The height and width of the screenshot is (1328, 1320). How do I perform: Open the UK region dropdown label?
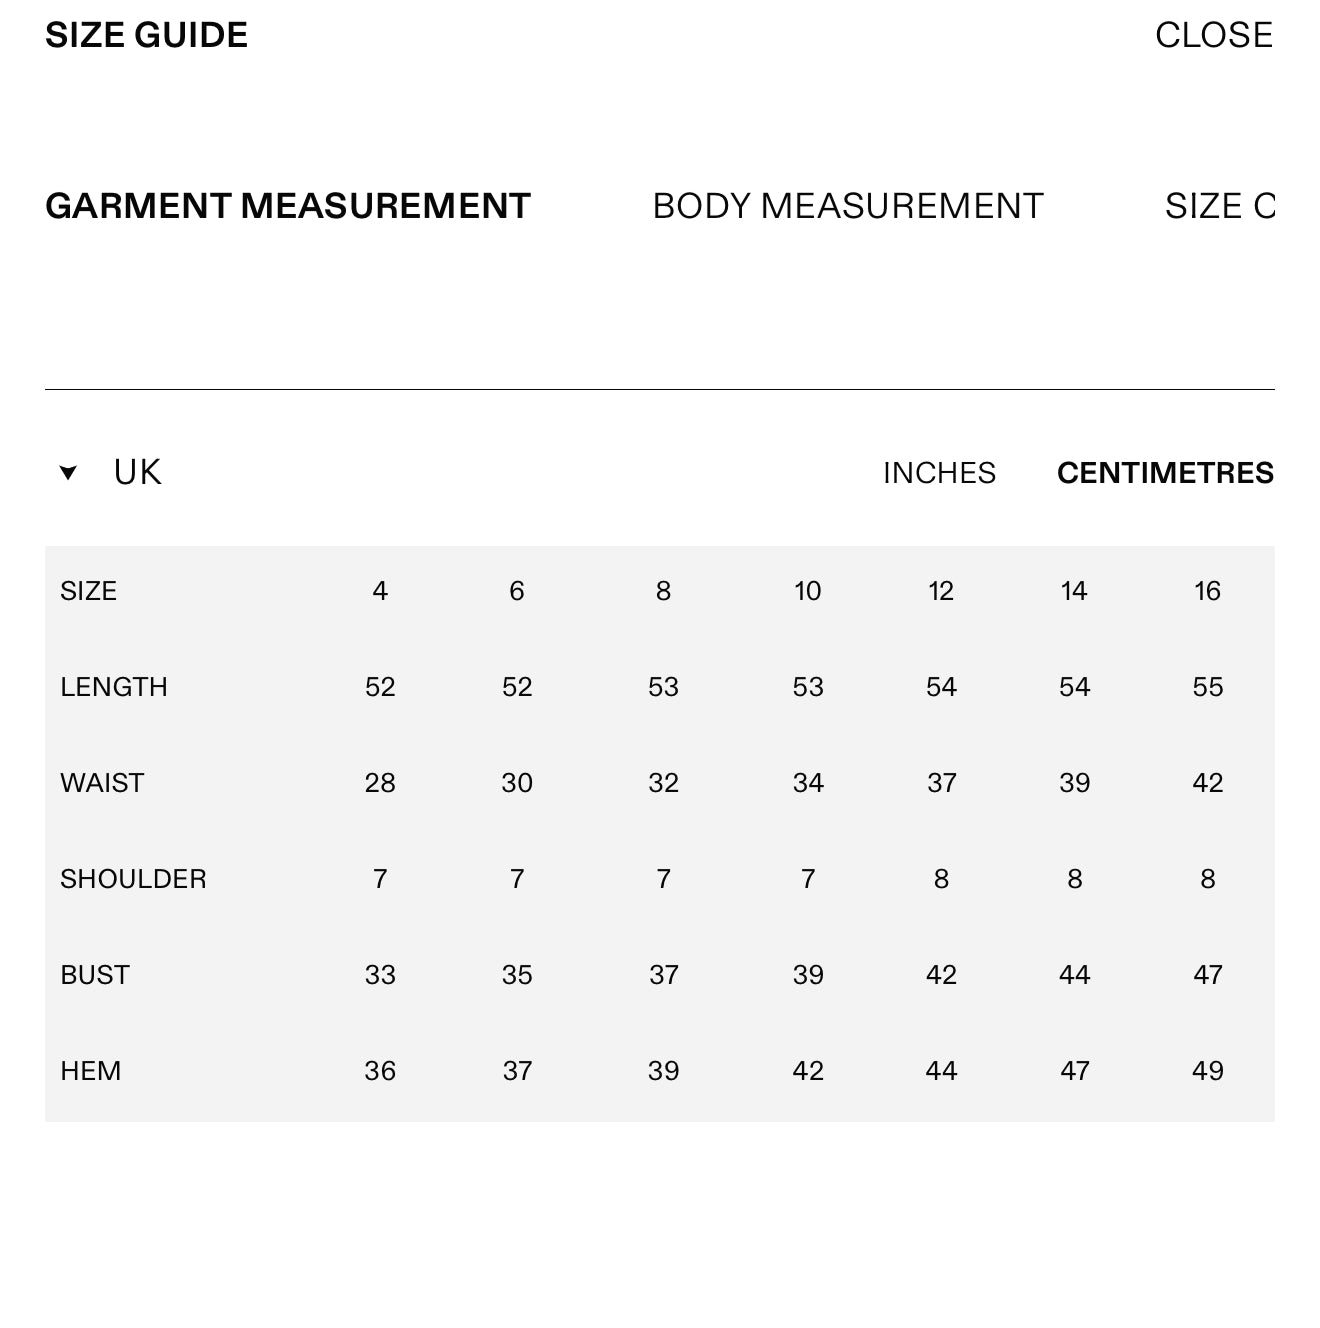click(137, 472)
